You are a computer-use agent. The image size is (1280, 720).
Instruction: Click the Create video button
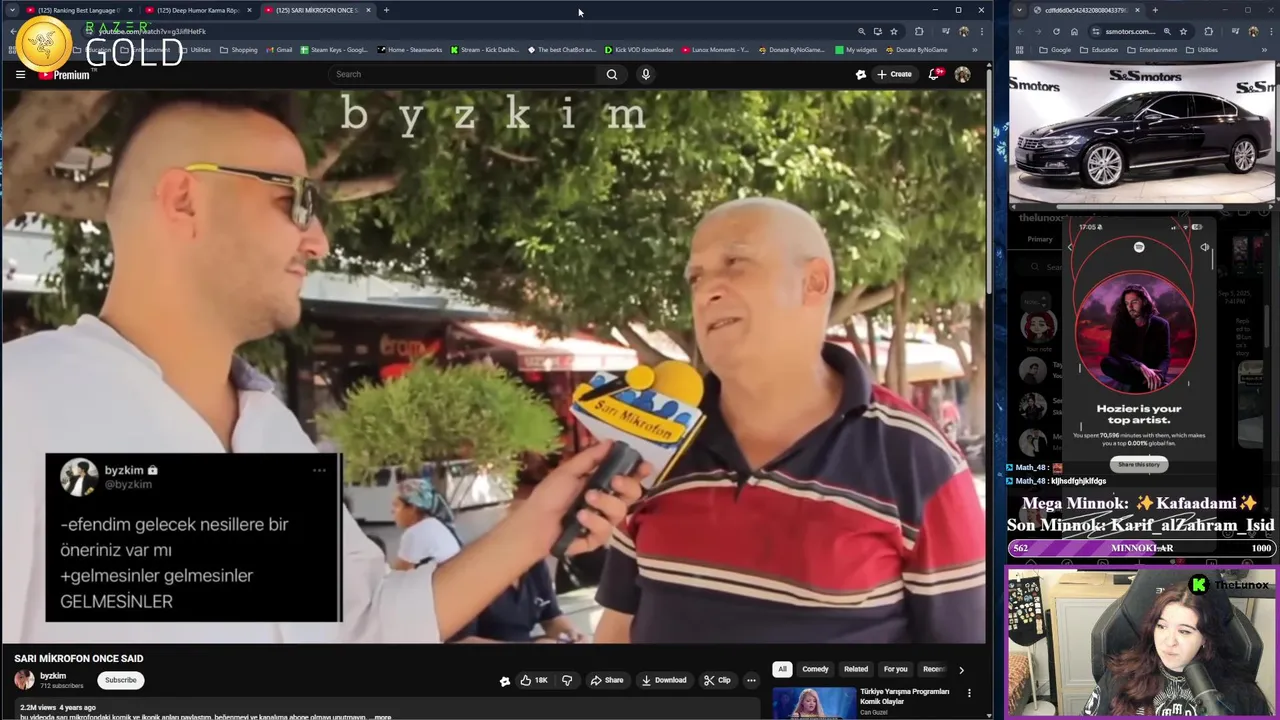[x=894, y=74]
